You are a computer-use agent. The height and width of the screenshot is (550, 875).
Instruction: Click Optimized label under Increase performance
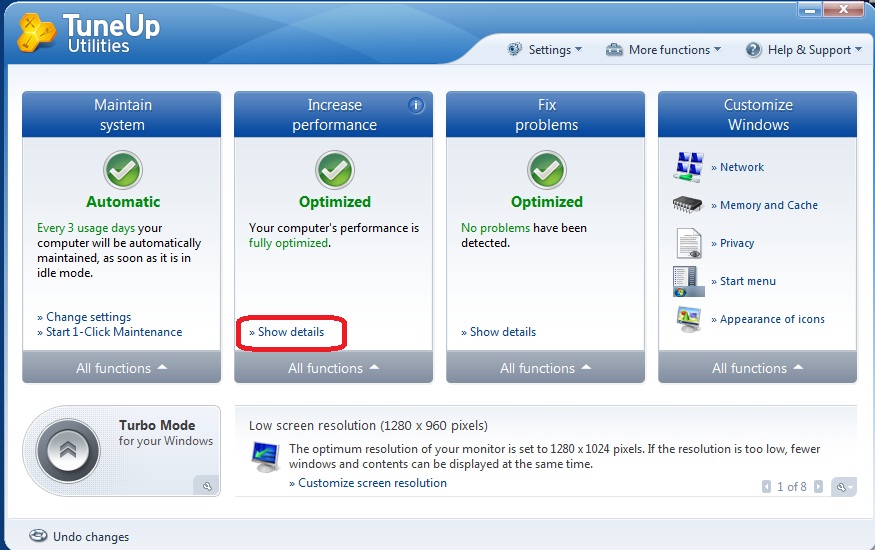point(335,201)
